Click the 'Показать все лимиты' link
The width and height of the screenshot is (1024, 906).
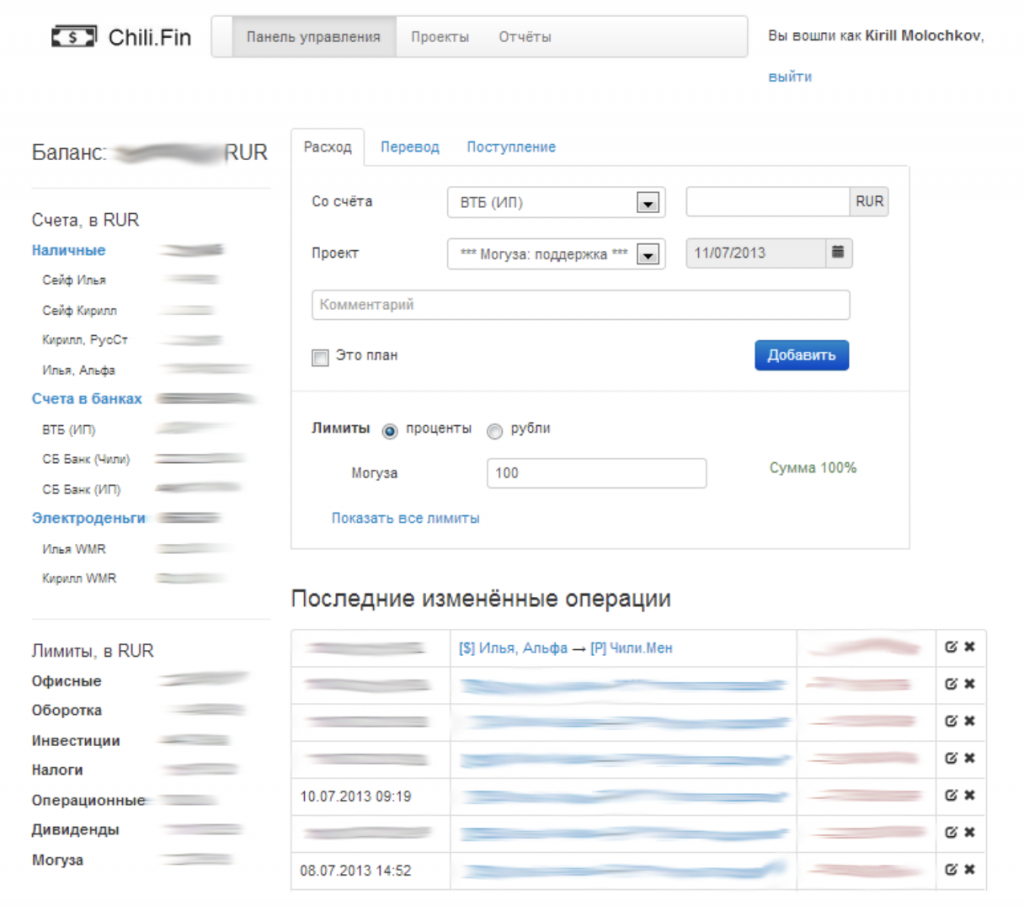[404, 518]
